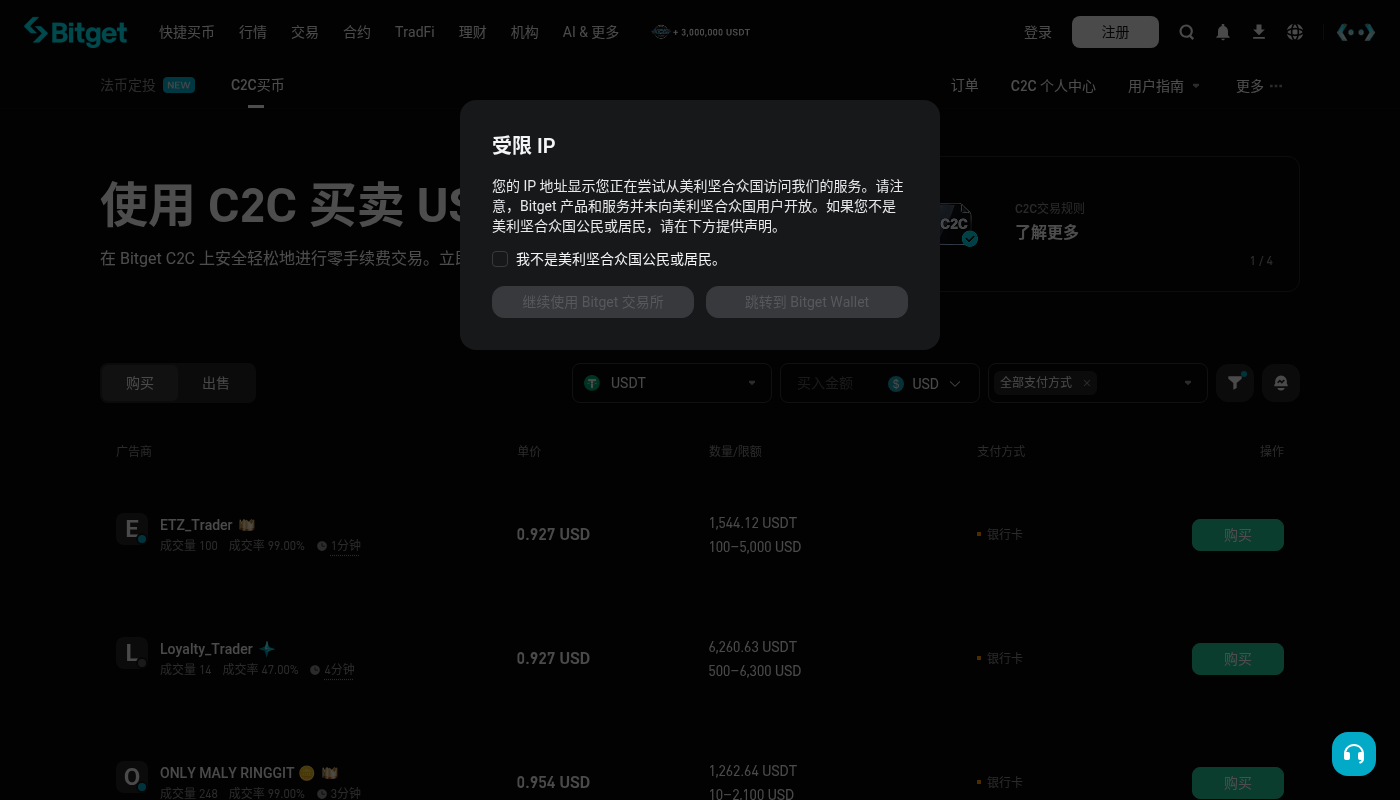Open the 订单 link
This screenshot has height=800, width=1400.
coord(965,86)
